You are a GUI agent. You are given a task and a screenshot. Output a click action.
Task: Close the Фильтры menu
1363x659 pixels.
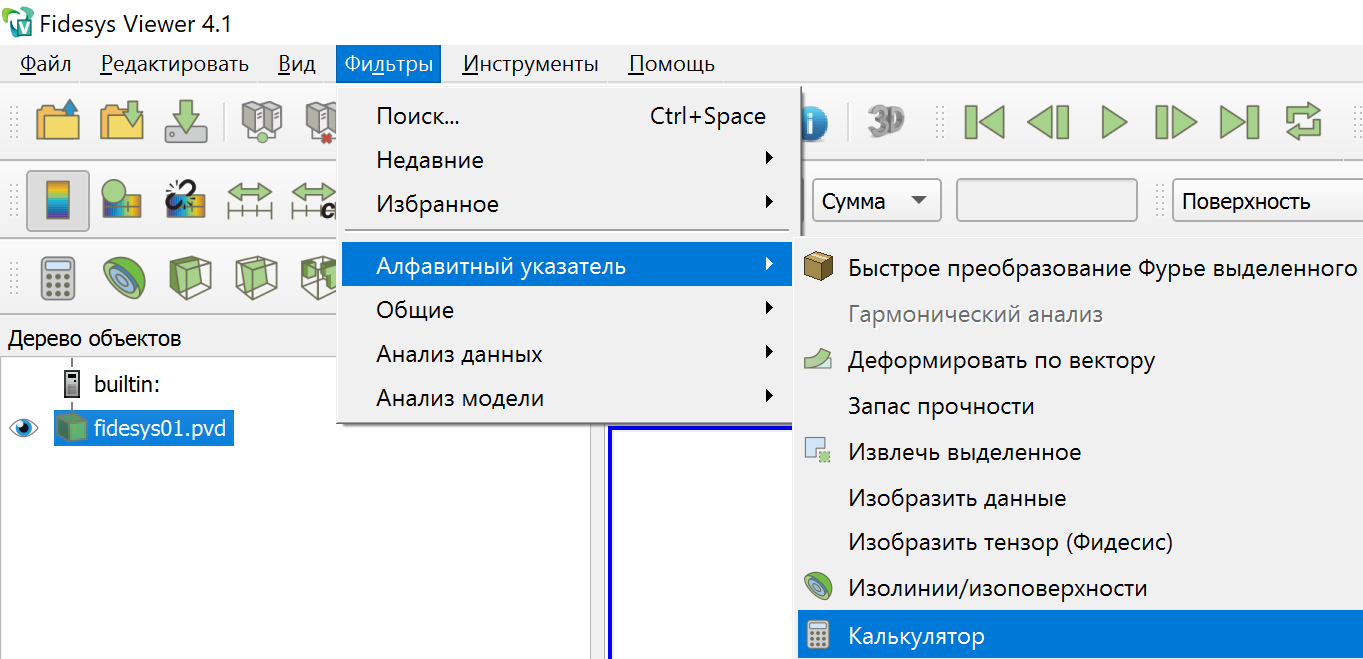click(389, 65)
